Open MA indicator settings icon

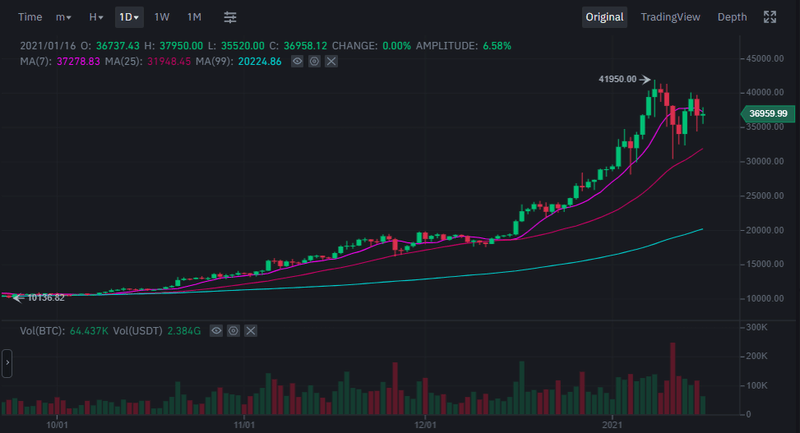point(315,62)
